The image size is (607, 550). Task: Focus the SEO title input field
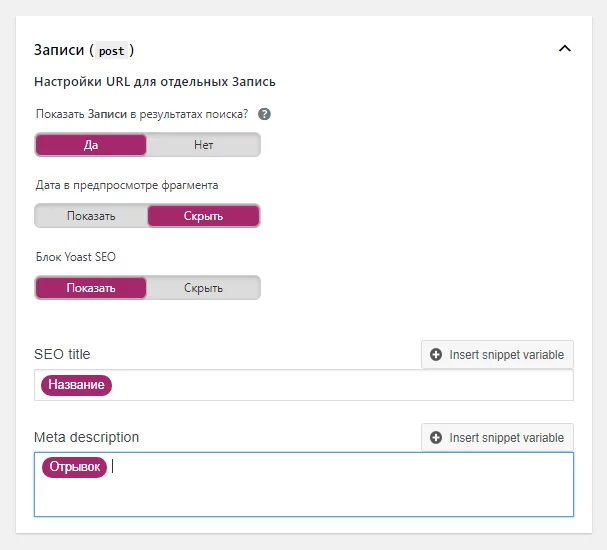pyautogui.click(x=304, y=385)
